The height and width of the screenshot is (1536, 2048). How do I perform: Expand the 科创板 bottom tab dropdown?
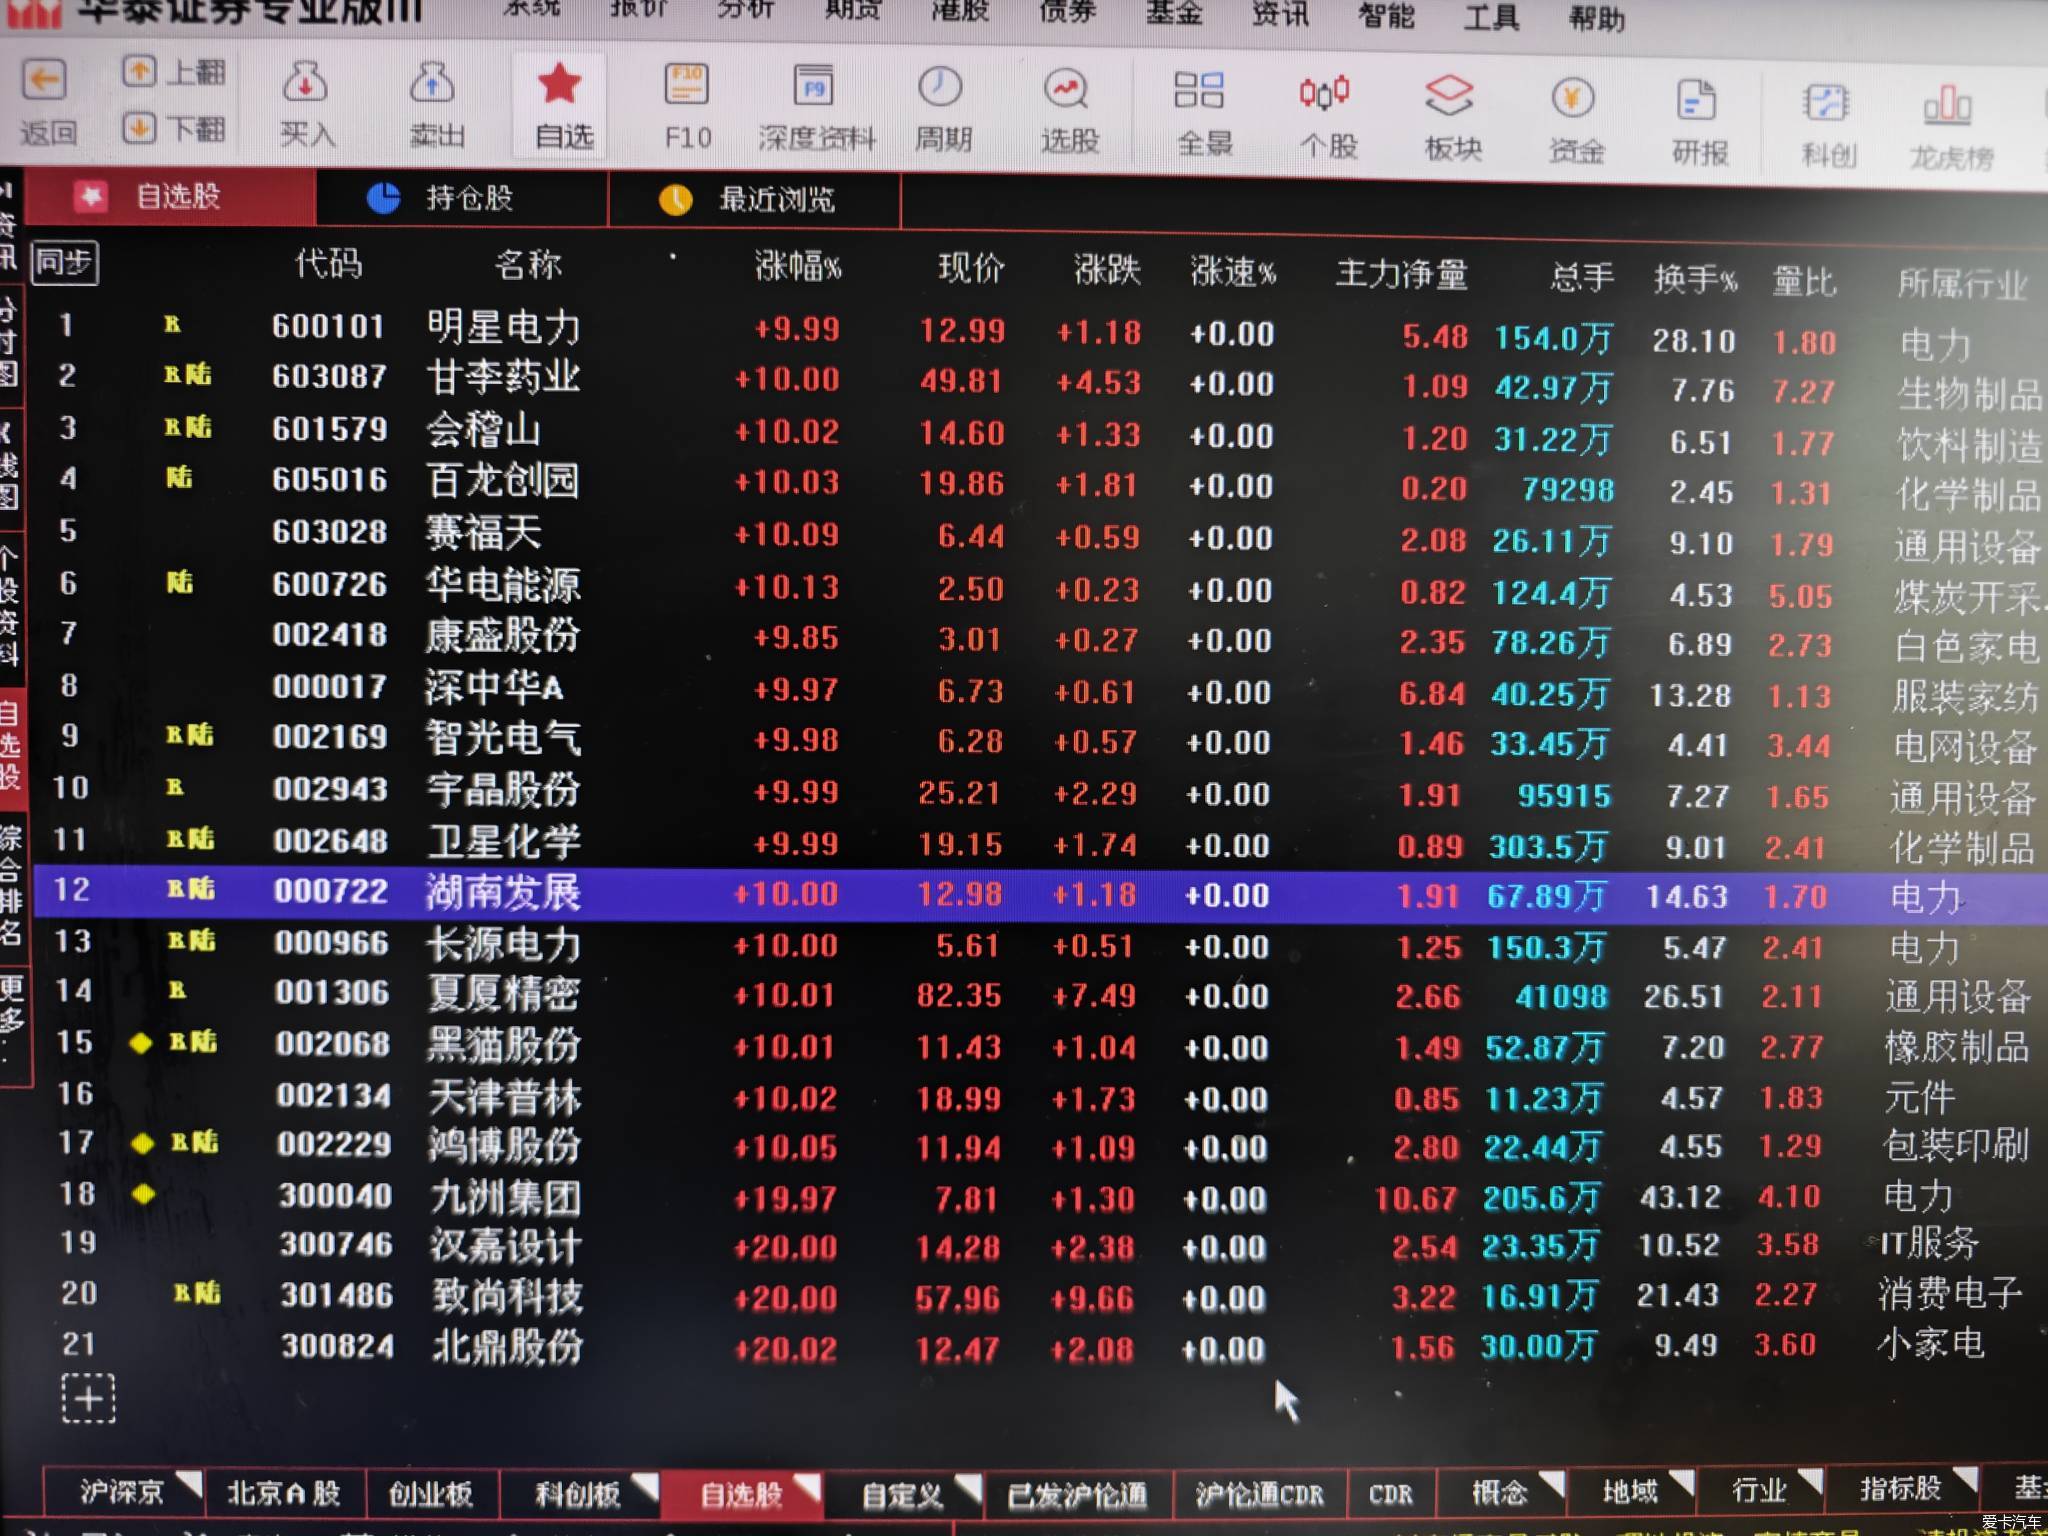click(645, 1486)
